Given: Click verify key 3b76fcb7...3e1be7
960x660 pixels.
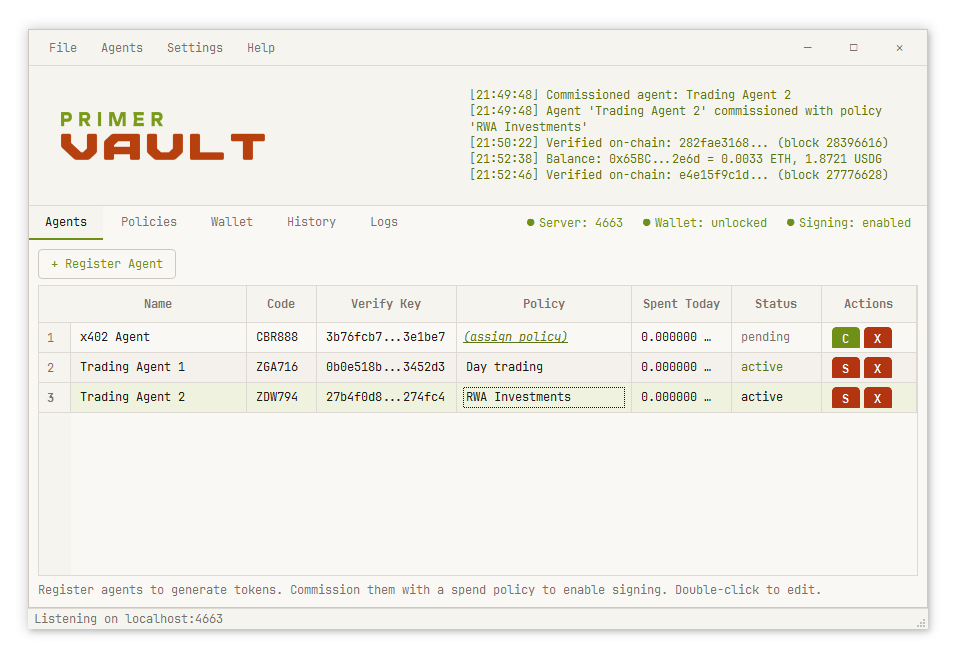Looking at the screenshot, I should click(x=386, y=337).
